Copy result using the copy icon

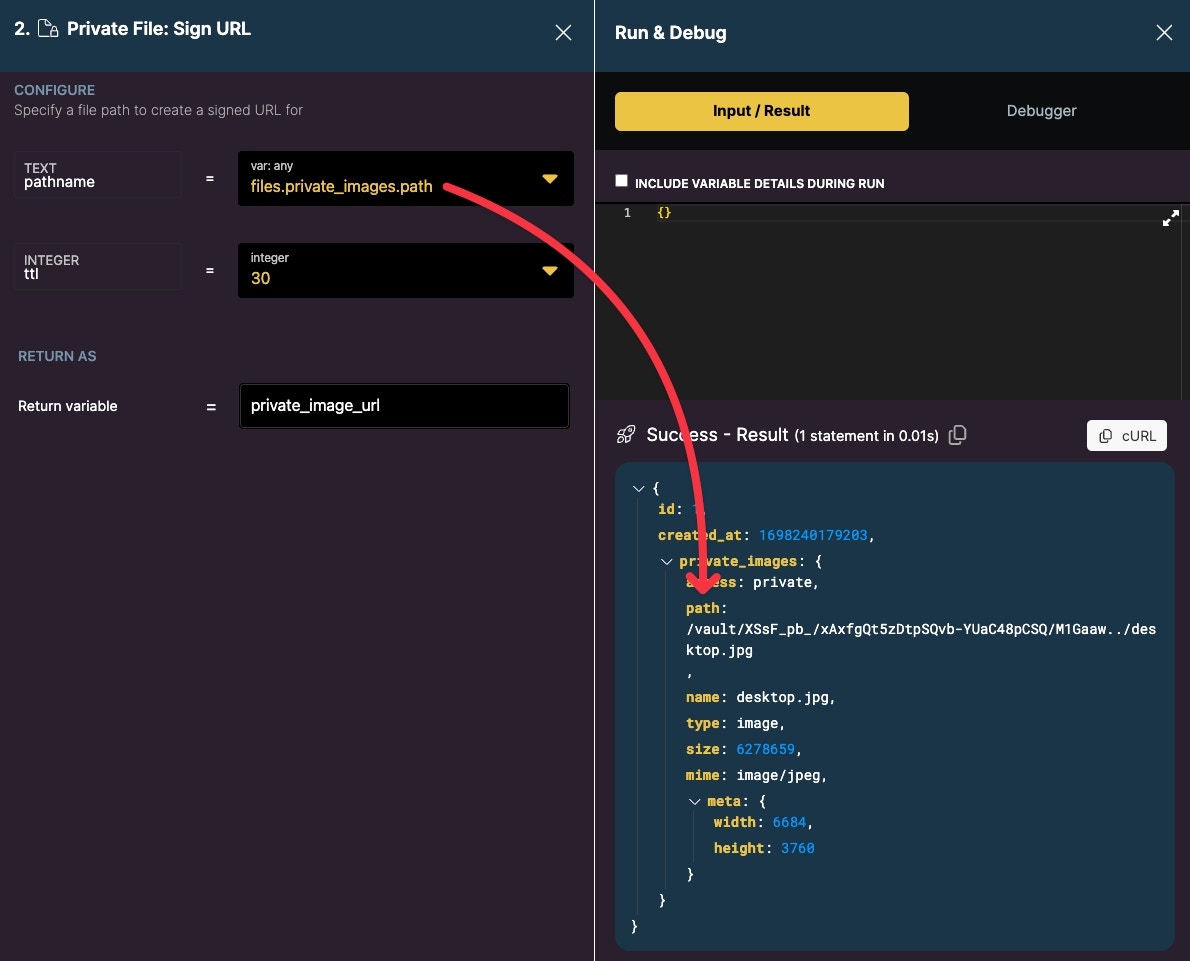coord(957,435)
